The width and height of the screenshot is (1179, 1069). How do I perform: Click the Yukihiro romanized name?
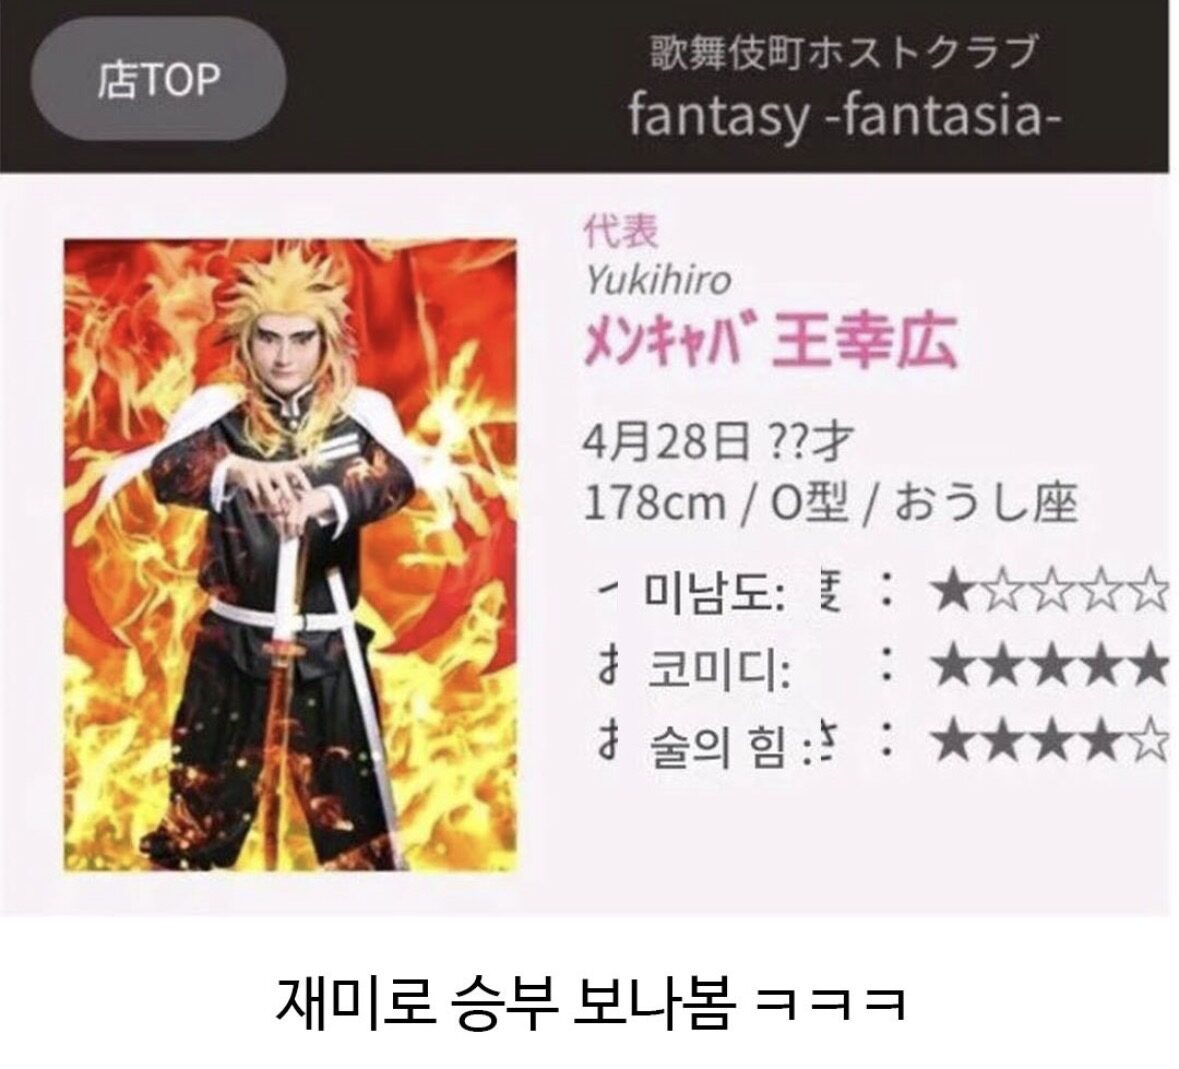point(657,281)
